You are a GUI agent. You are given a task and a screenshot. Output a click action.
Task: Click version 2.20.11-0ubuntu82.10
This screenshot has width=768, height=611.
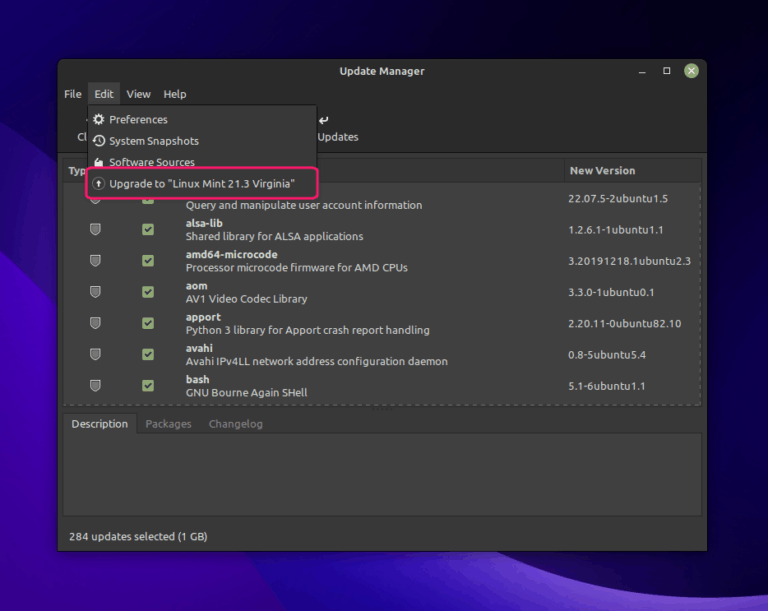pyautogui.click(x=624, y=324)
